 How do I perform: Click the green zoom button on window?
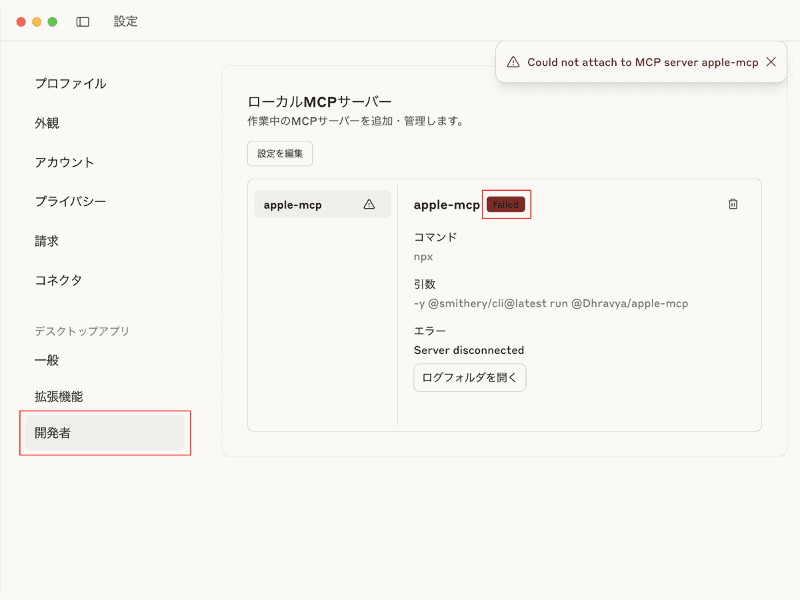point(53,19)
